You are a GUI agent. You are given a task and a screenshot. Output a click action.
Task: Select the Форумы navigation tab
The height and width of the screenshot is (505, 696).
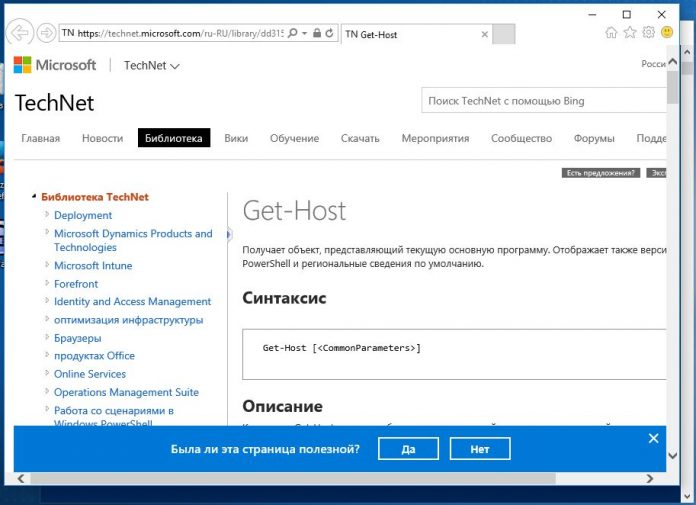click(x=594, y=138)
